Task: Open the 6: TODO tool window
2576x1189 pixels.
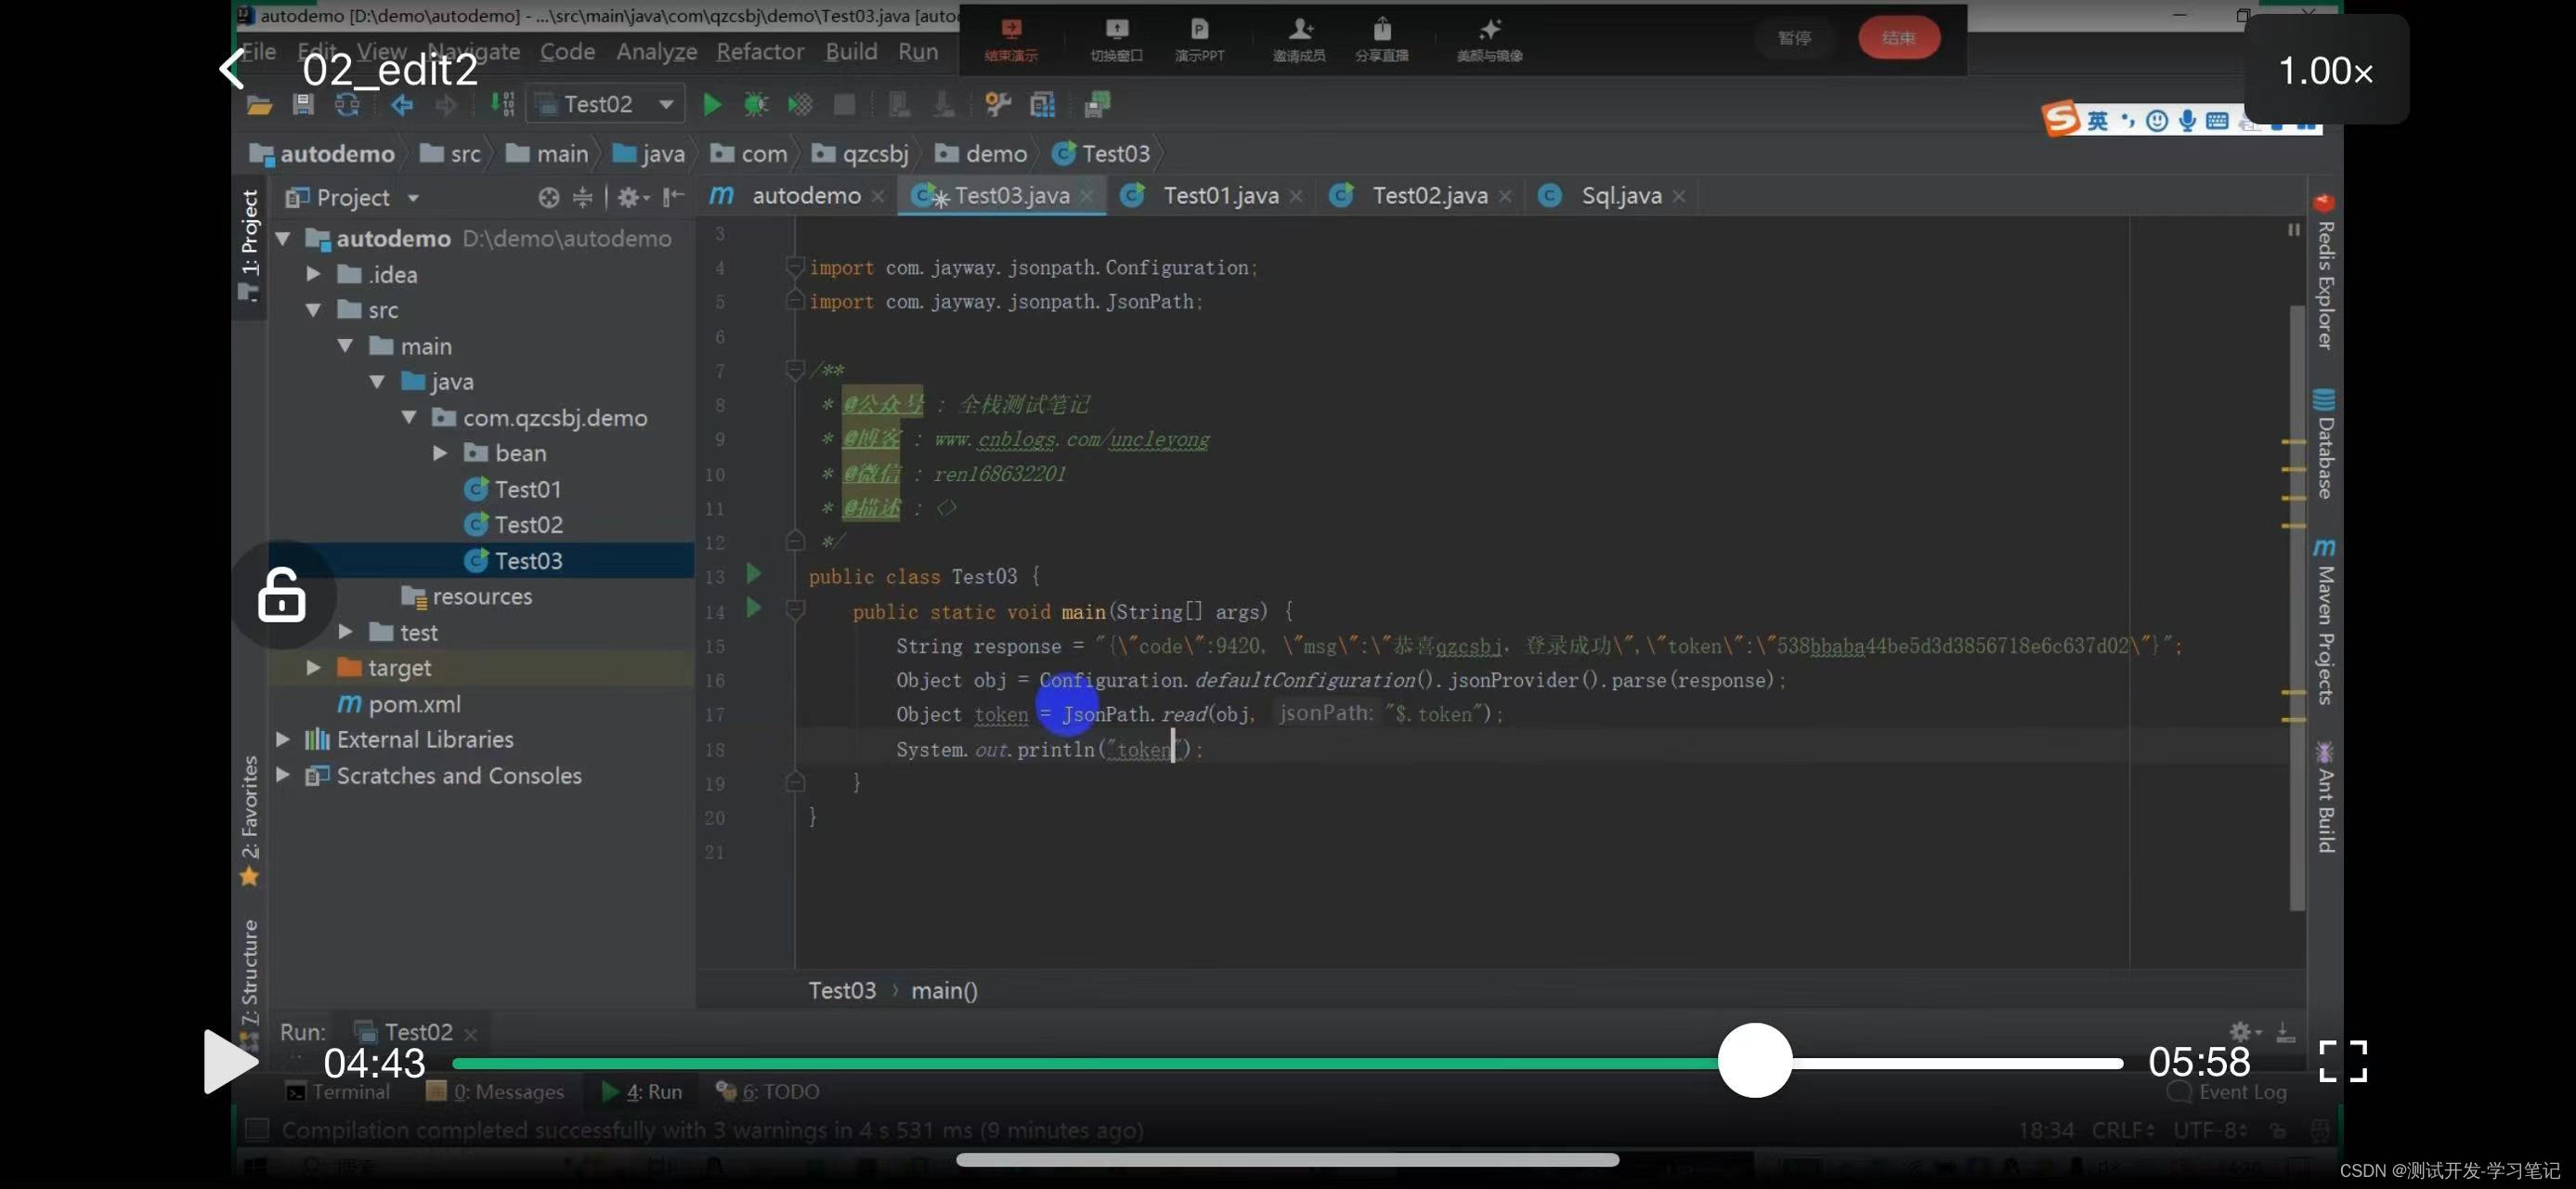Action: pos(768,1092)
